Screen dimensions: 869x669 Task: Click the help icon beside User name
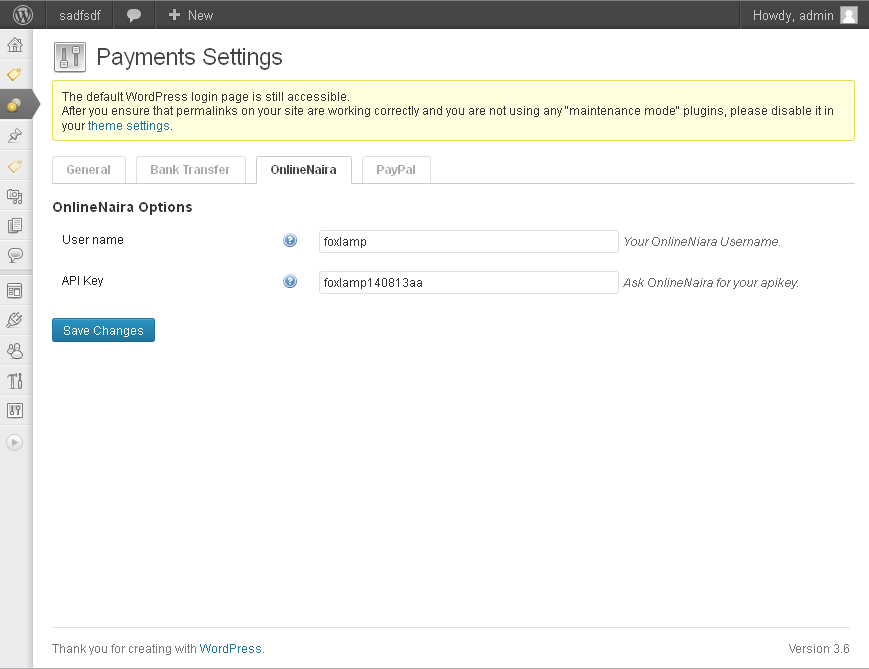(x=290, y=240)
